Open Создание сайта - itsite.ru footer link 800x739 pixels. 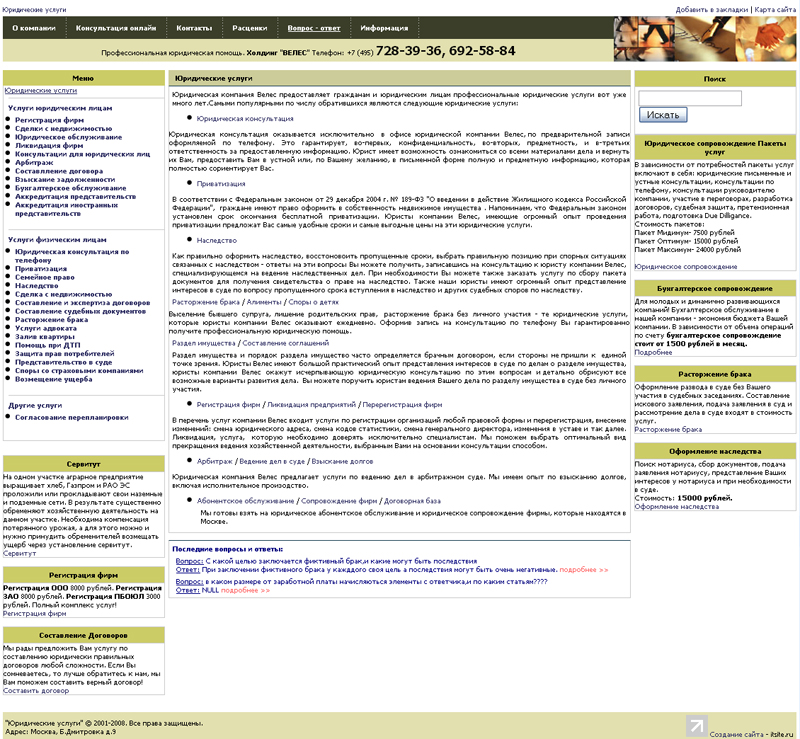752,734
